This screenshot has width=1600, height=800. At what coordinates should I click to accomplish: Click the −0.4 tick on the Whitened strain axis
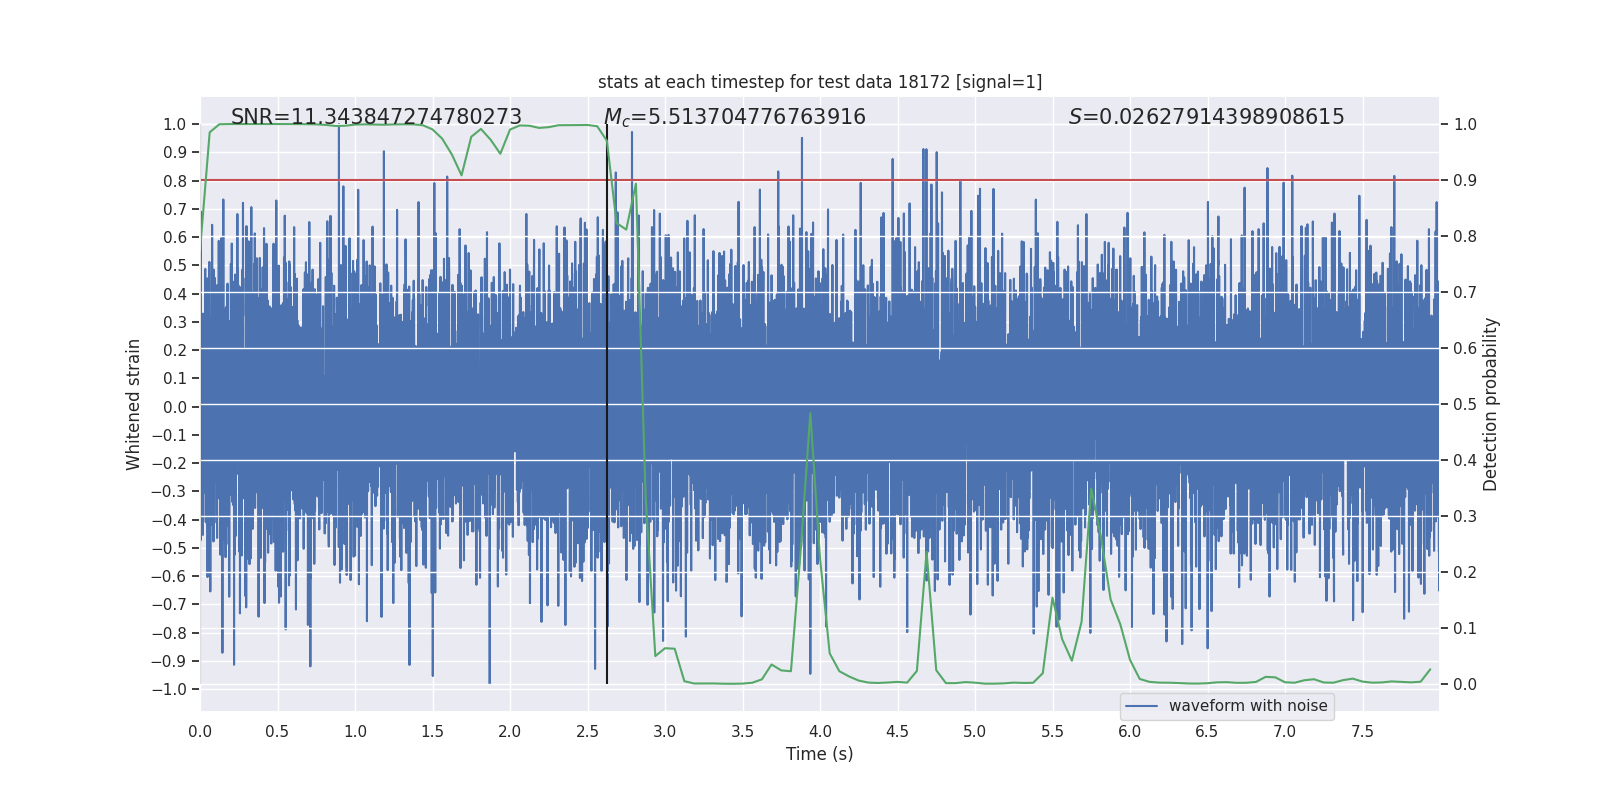[x=169, y=520]
